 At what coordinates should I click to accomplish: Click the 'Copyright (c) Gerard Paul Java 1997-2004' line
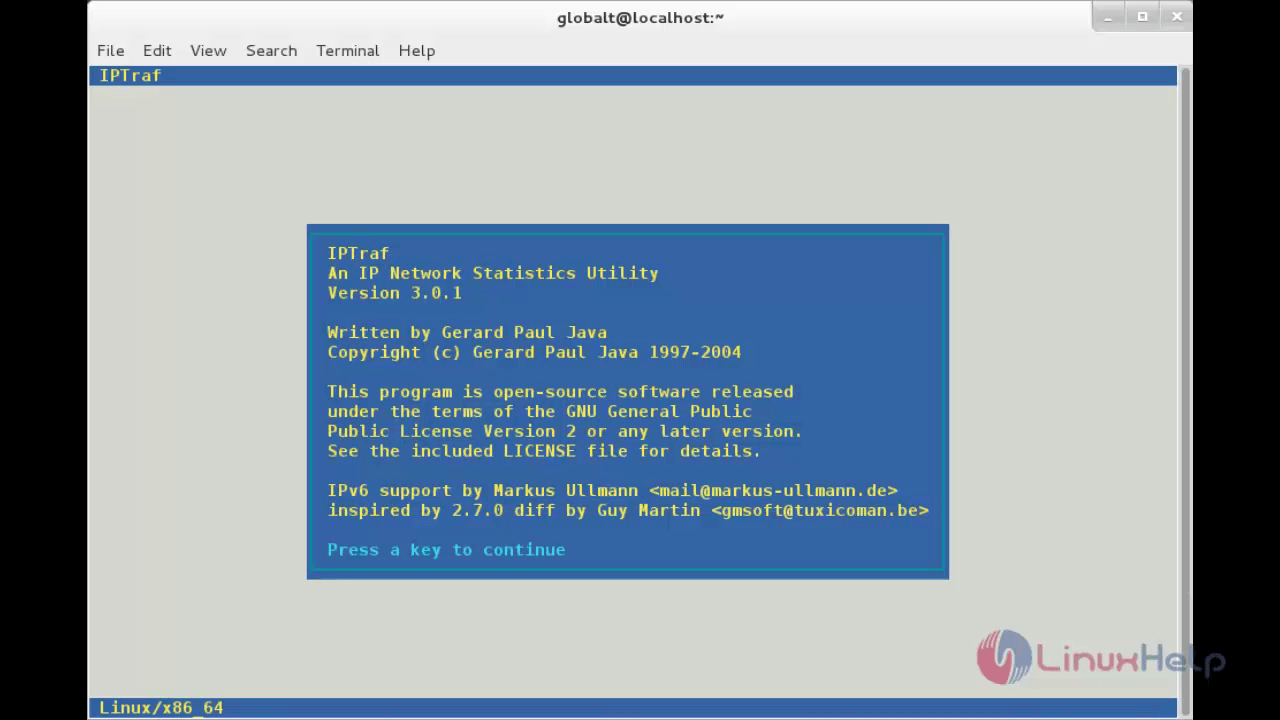534,352
